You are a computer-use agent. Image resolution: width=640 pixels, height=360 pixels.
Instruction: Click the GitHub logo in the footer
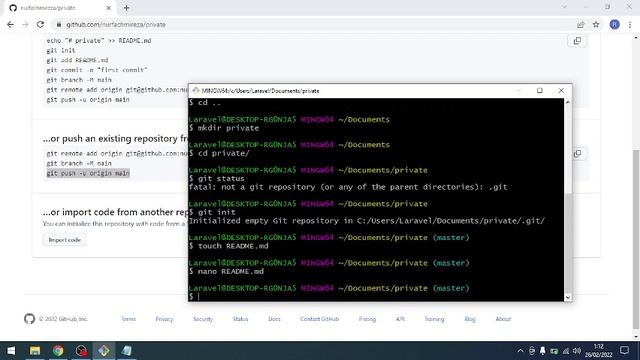click(x=29, y=319)
